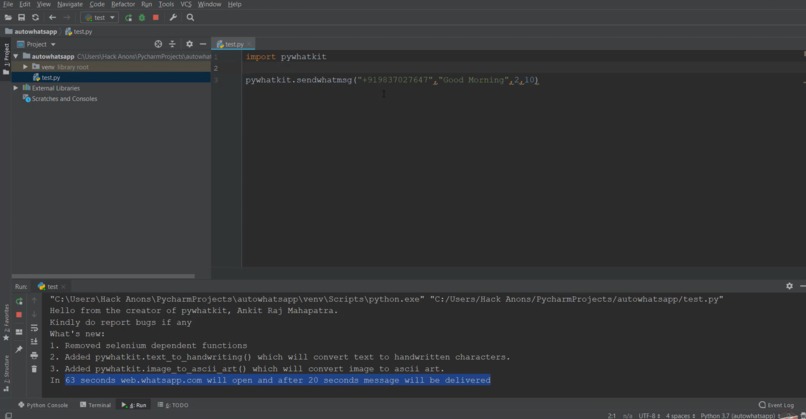Open UTF-8 encoding selector
The height and width of the screenshot is (419, 806).
(x=649, y=415)
